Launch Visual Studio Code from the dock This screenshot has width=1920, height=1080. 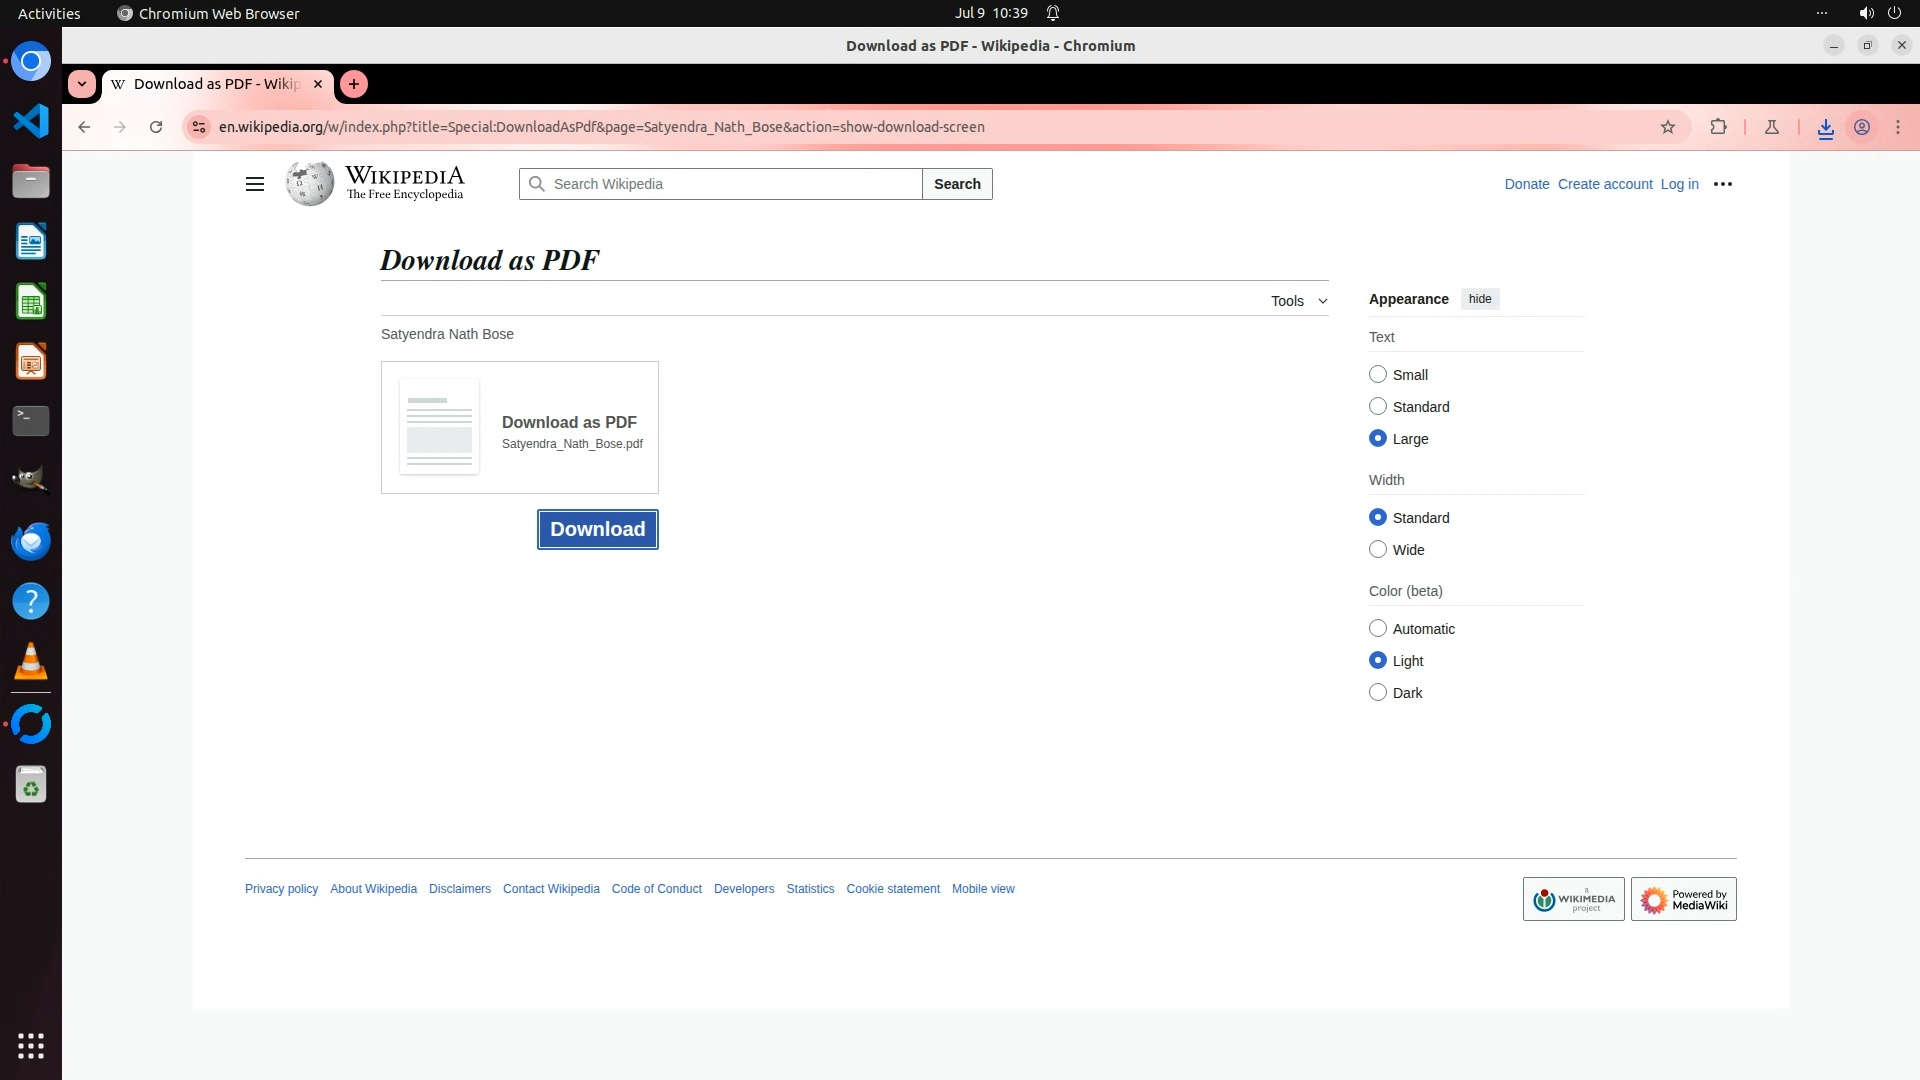pyautogui.click(x=31, y=121)
